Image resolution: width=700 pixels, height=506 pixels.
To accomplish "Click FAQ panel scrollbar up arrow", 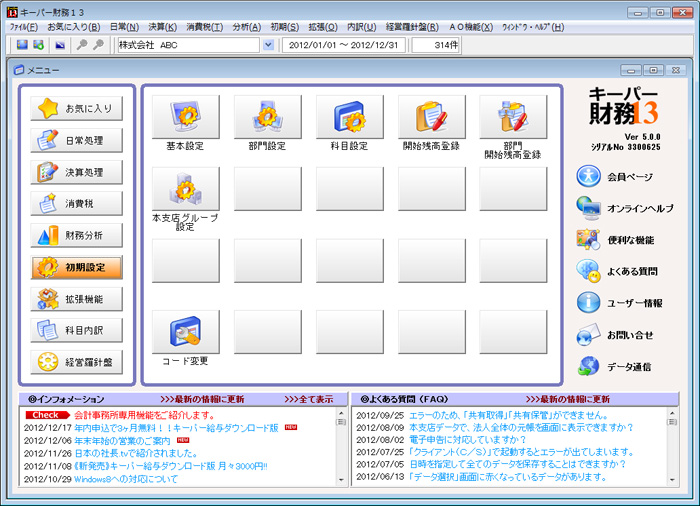I will (672, 413).
